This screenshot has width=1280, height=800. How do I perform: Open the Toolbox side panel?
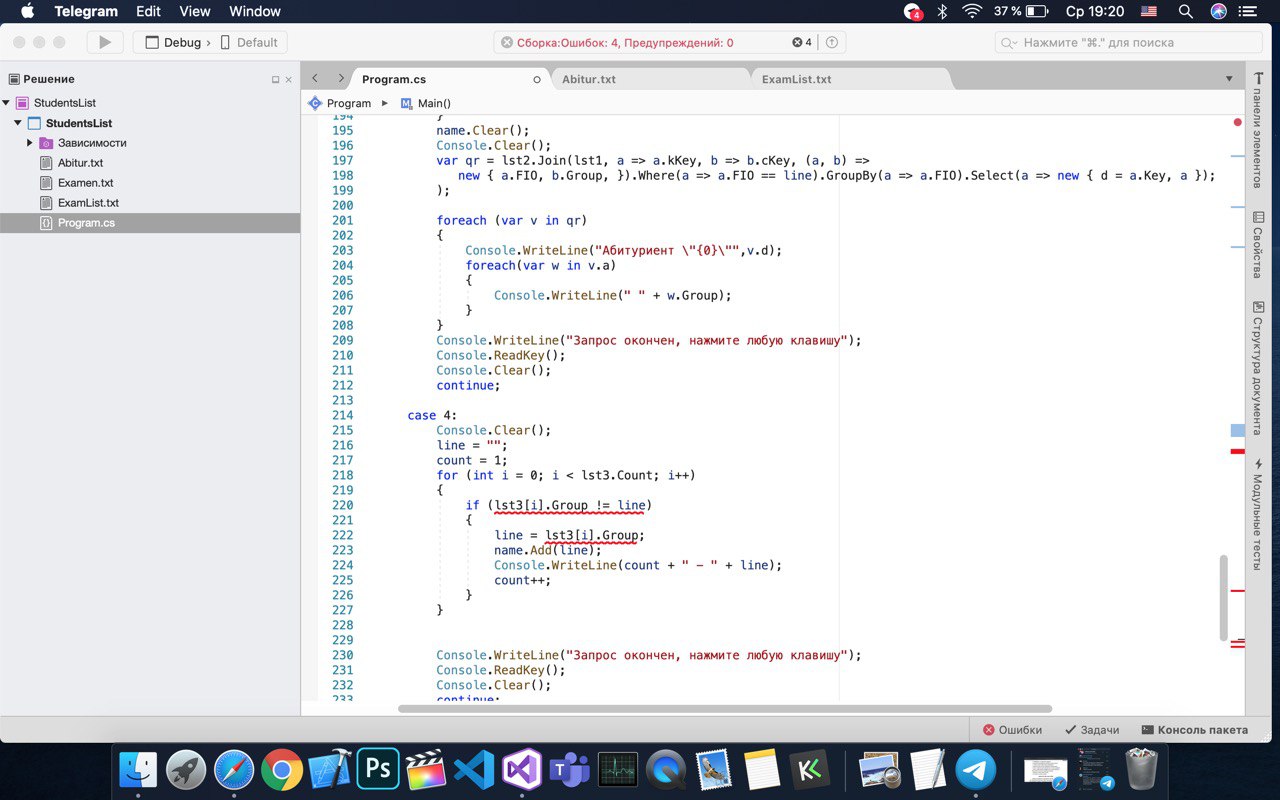pyautogui.click(x=1257, y=137)
